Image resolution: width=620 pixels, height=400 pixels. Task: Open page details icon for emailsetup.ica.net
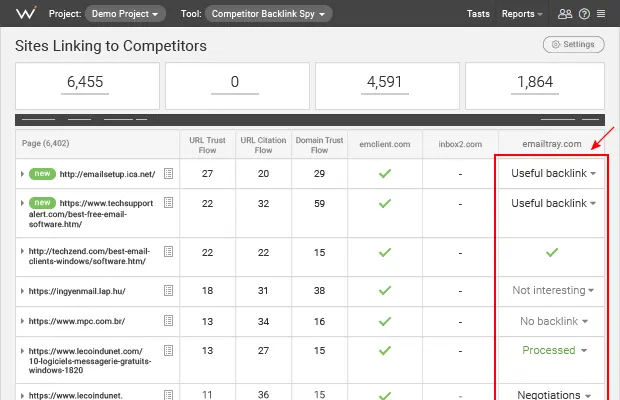(x=168, y=174)
